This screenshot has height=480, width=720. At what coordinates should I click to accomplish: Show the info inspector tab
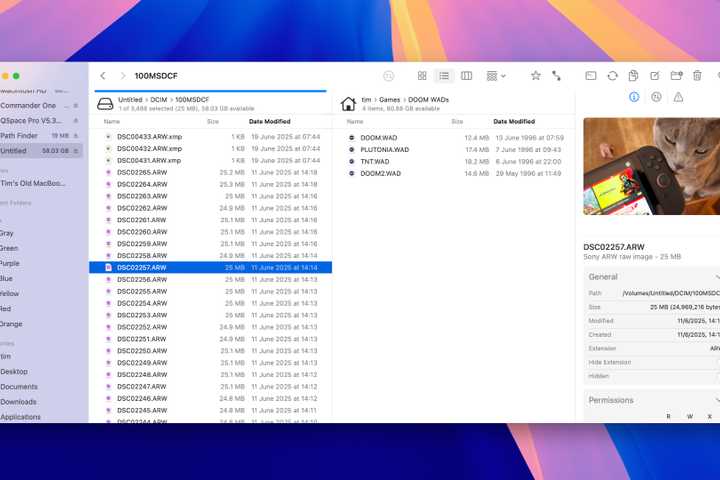(x=634, y=97)
